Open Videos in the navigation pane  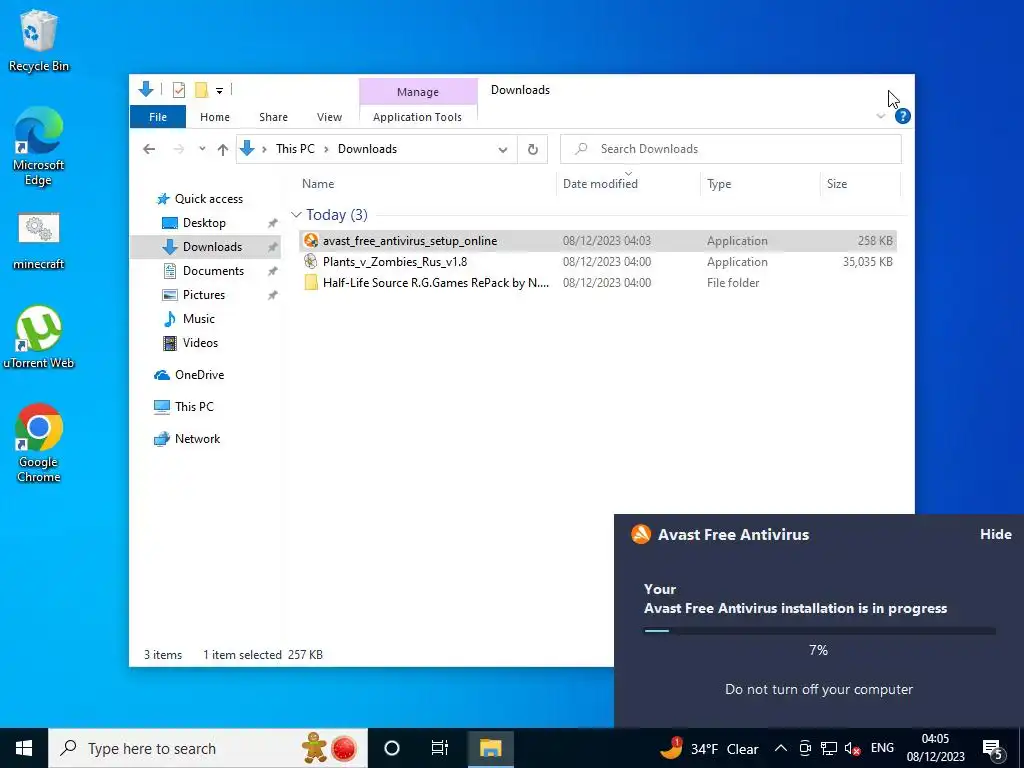pyautogui.click(x=200, y=343)
